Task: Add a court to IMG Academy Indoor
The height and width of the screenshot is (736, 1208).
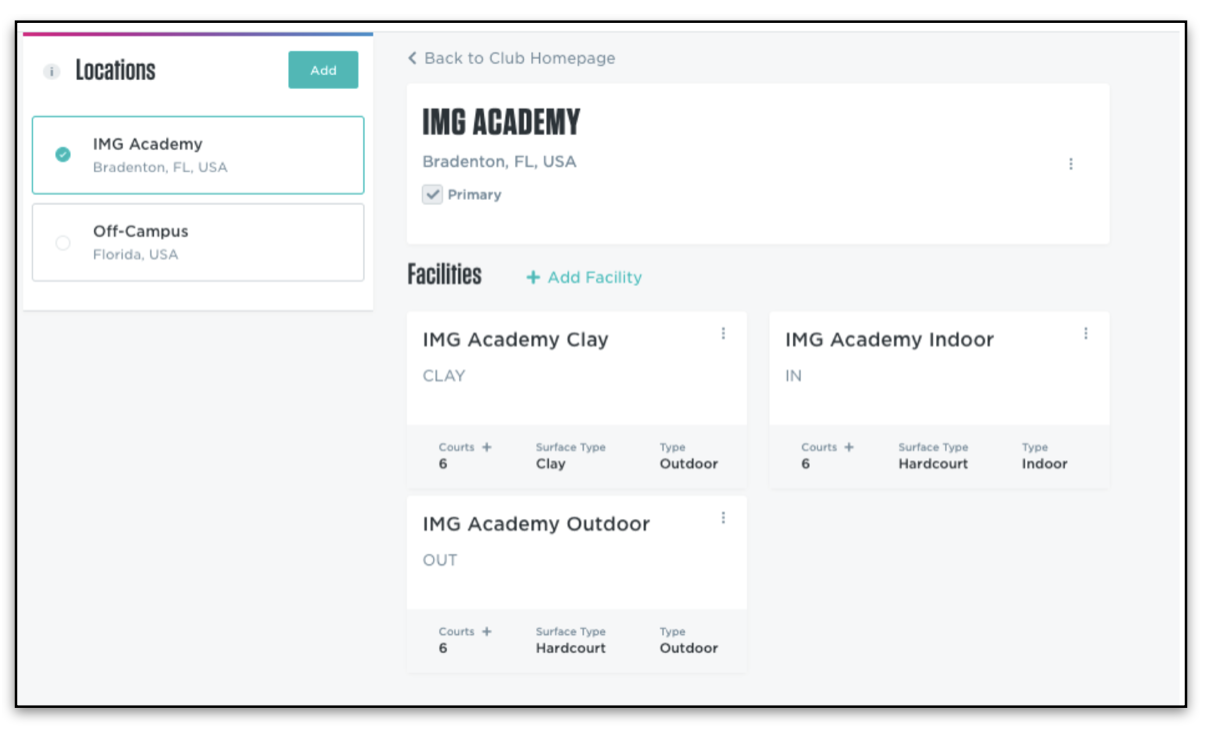Action: 849,447
